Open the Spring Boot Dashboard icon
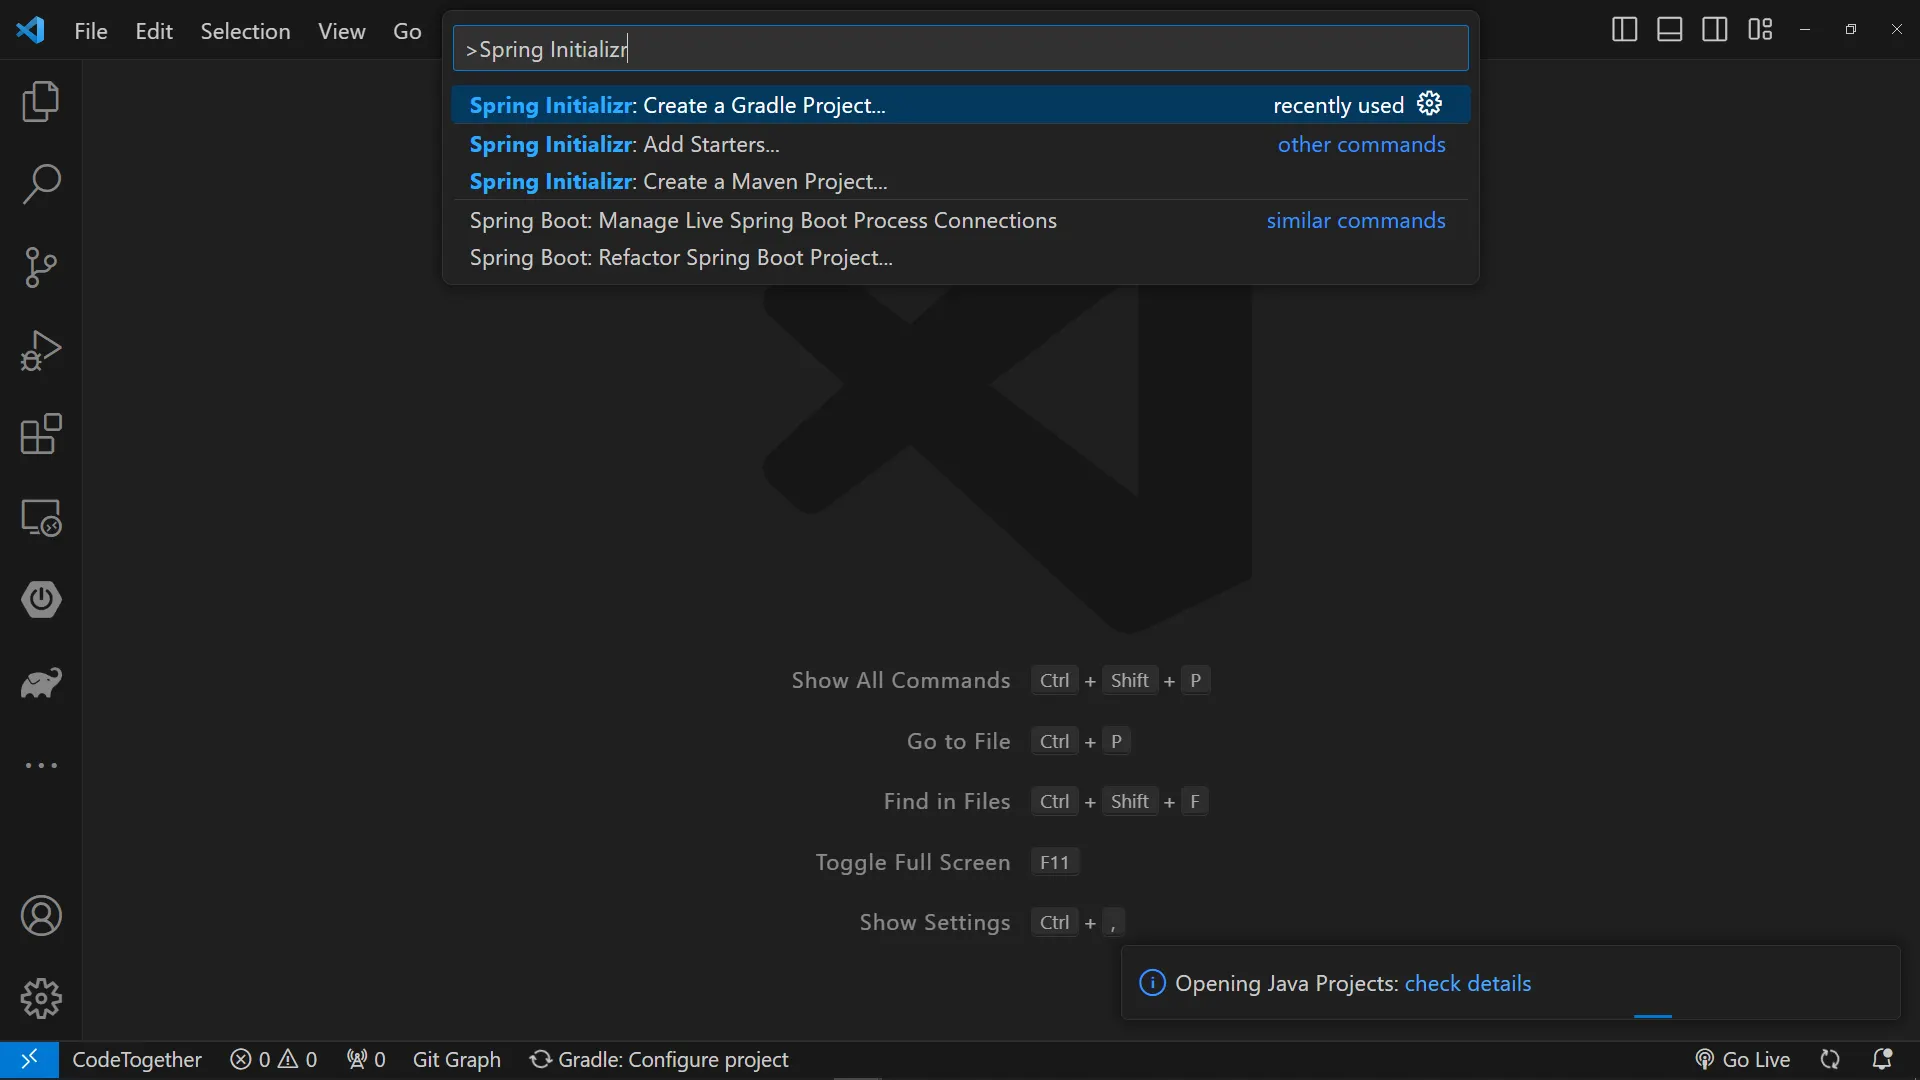This screenshot has height=1080, width=1920. click(41, 600)
